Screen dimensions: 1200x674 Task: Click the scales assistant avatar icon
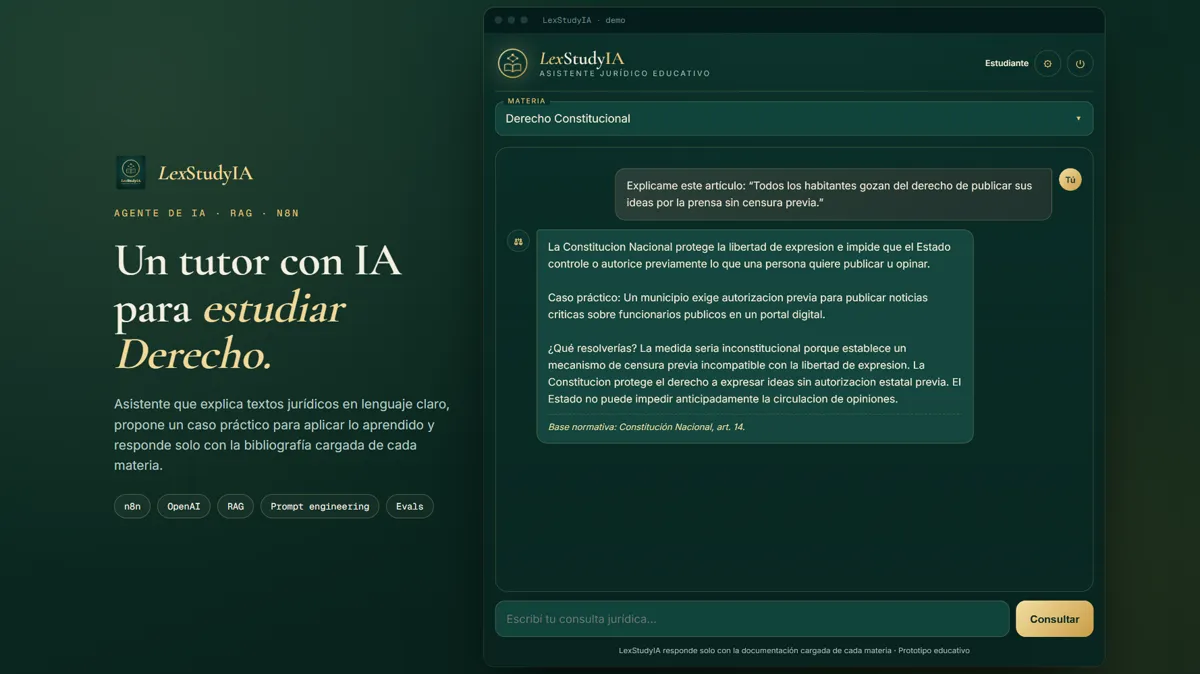coord(518,241)
